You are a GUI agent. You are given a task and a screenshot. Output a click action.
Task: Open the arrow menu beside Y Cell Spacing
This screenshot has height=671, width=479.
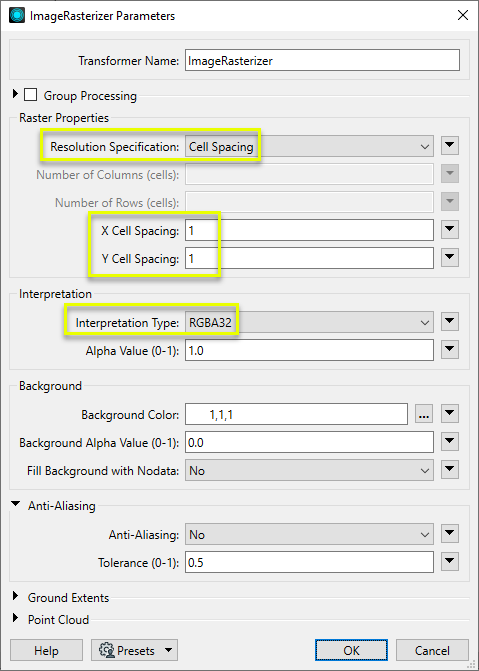coord(449,258)
